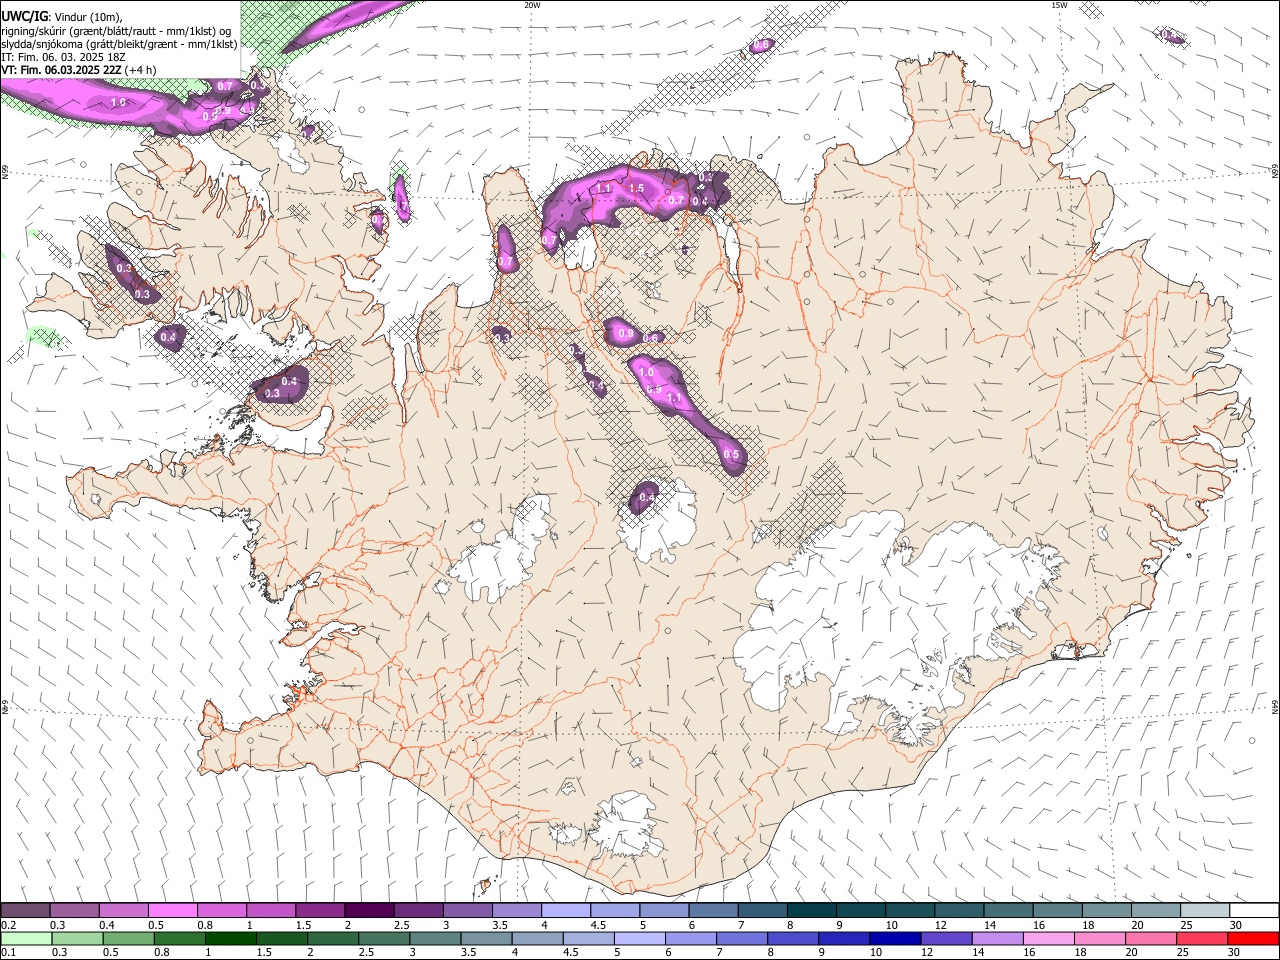
Task: Click the '0.1' label on the lower scale
Action: pos(8,953)
